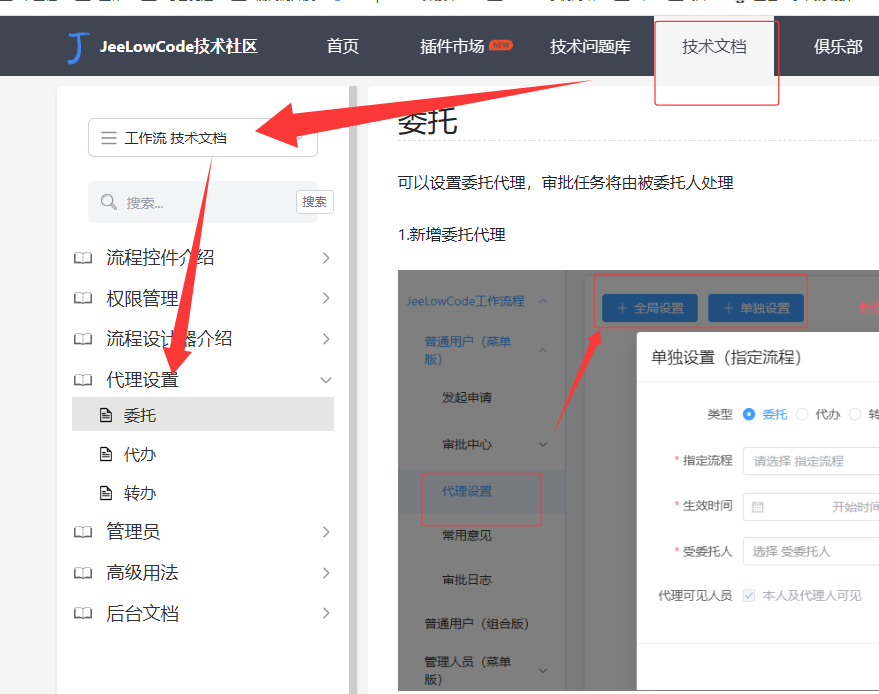Click the hamburger icon in 工作流 技术文档
The width and height of the screenshot is (879, 694).
click(x=108, y=139)
